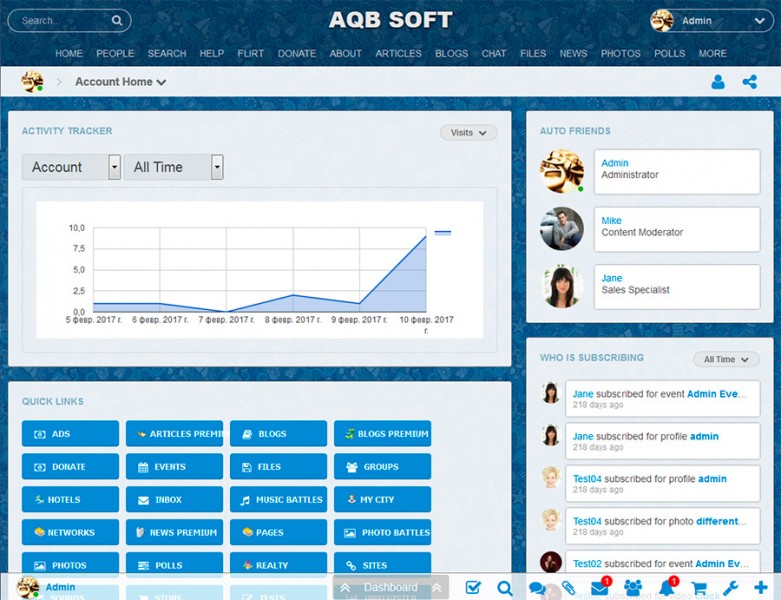
Task: Click the magnifier icon in the search box
Action: click(x=117, y=20)
